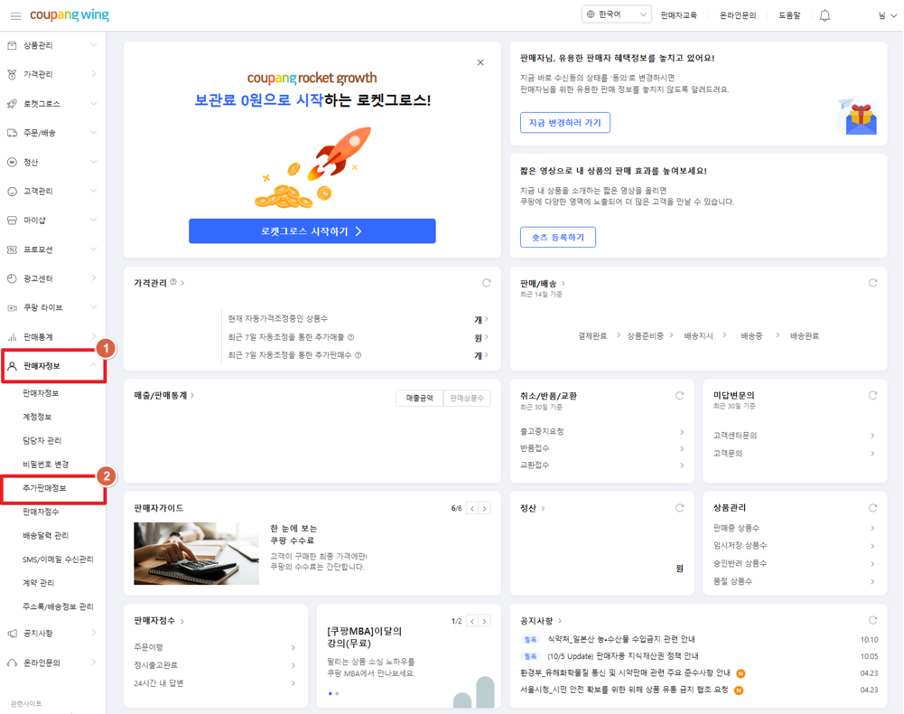The image size is (904, 714).
Task: Open 담당자 관리 submenu item
Action: [42, 441]
